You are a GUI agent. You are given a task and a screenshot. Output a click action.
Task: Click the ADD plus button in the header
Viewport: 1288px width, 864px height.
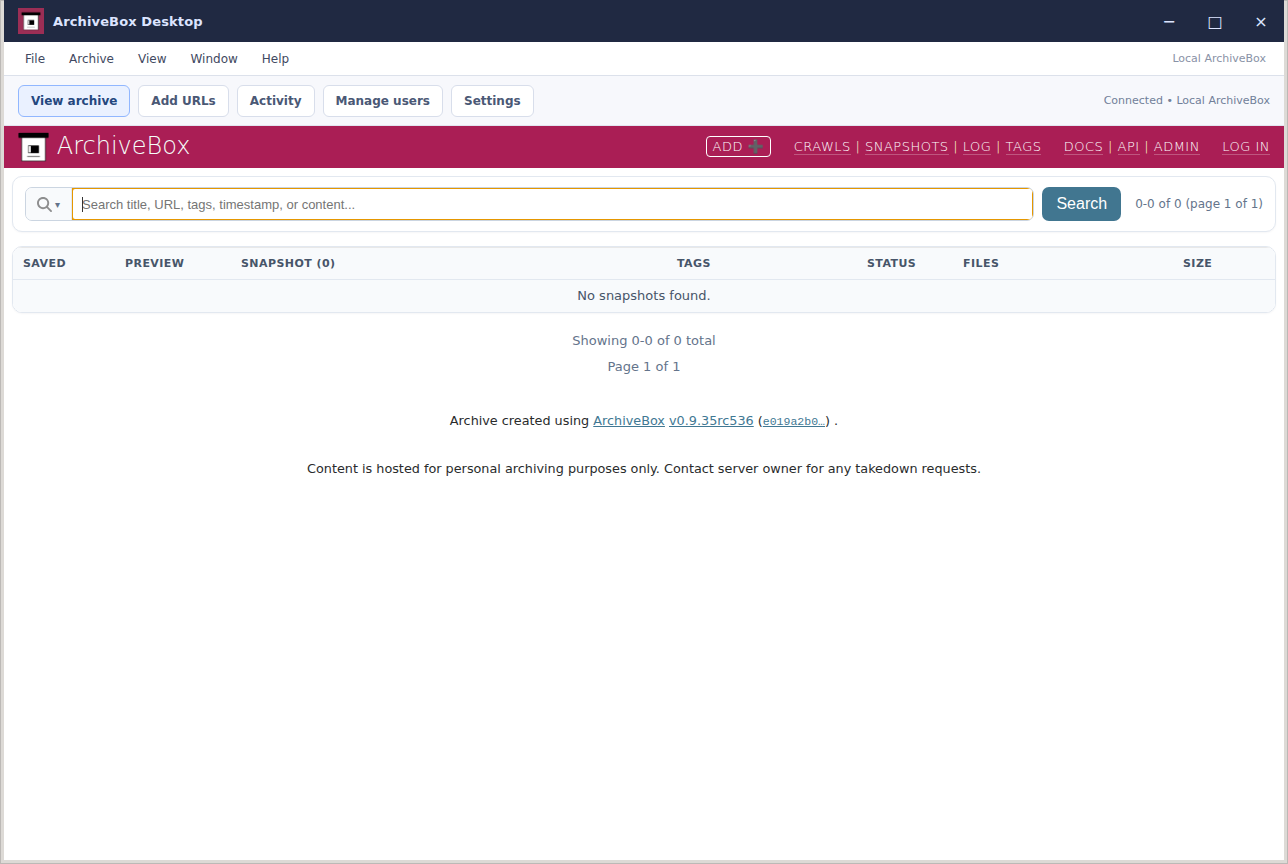(738, 146)
